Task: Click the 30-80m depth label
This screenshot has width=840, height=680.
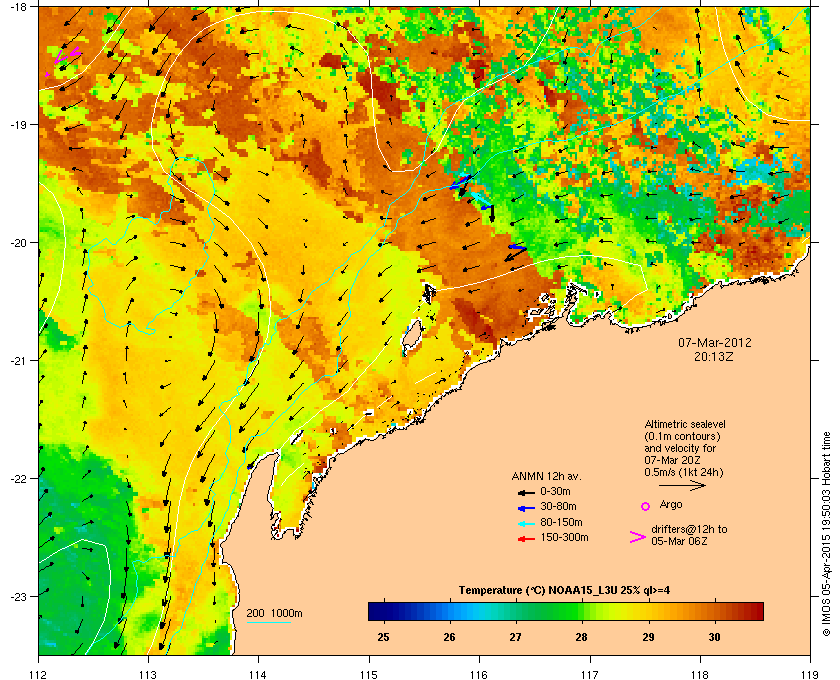Action: click(558, 506)
